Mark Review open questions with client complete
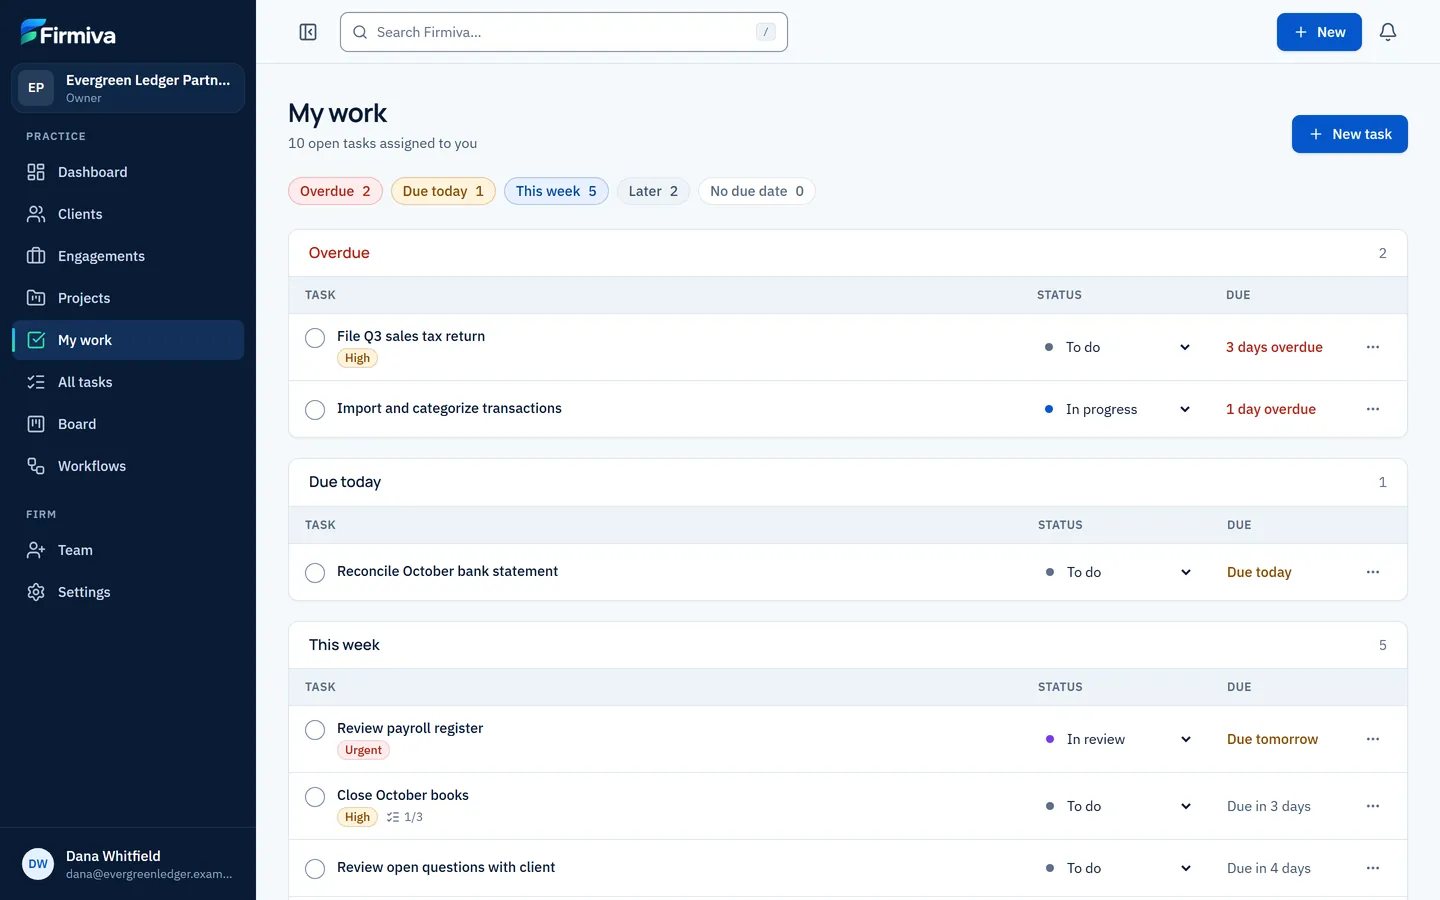 tap(315, 869)
